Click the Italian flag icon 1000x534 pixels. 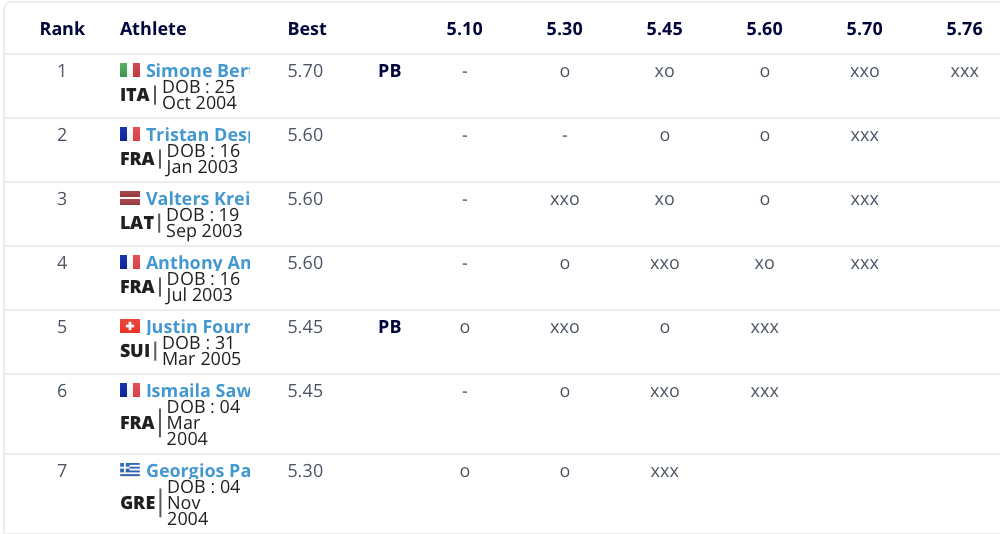pyautogui.click(x=130, y=70)
